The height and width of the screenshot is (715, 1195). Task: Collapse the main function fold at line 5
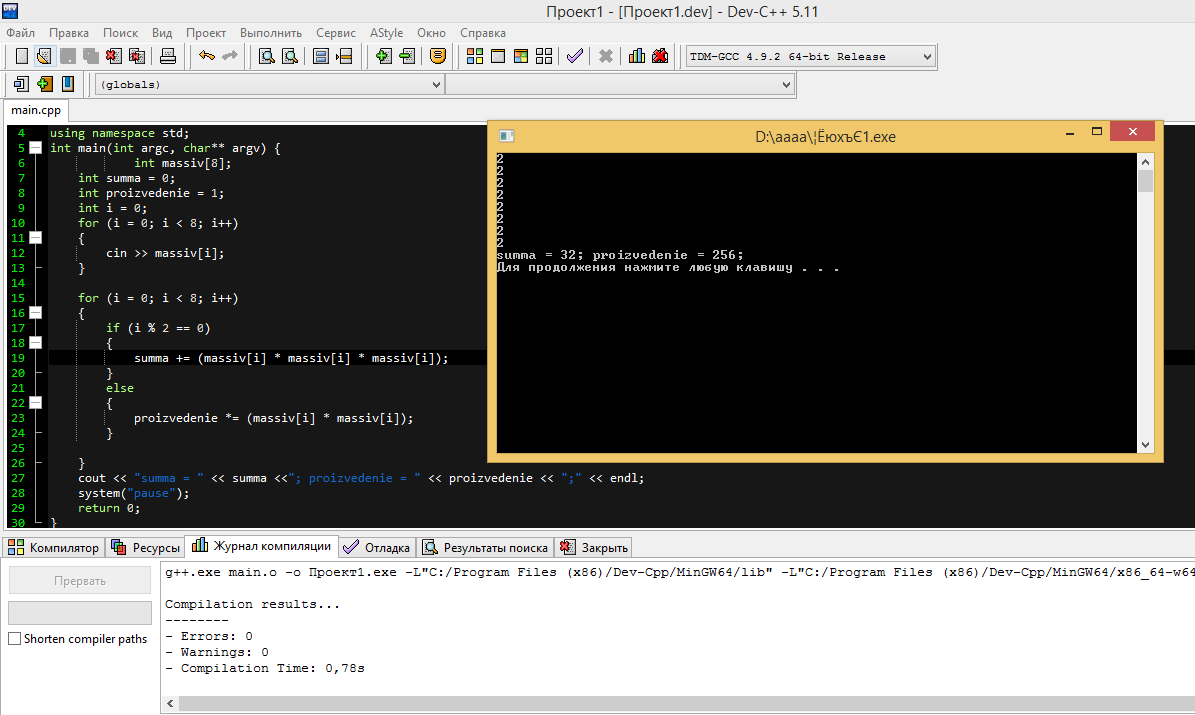[35, 148]
